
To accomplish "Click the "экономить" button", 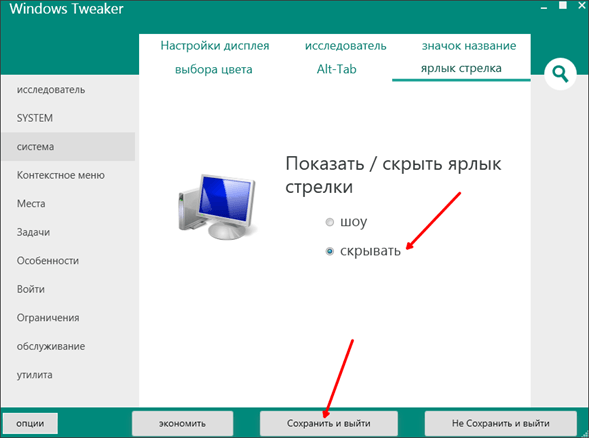I will coord(182,423).
